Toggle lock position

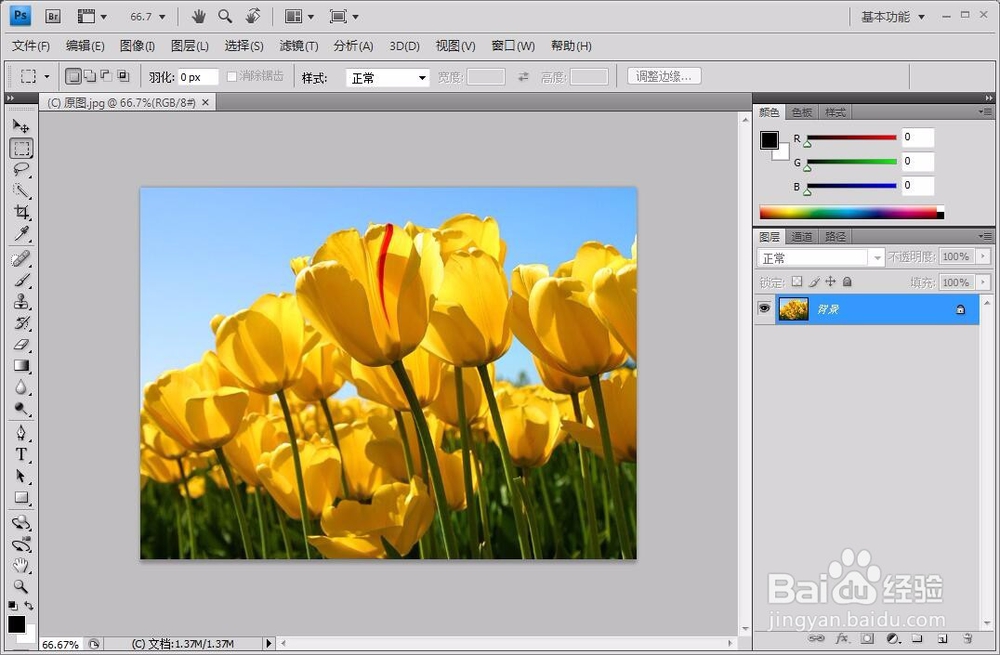[830, 281]
